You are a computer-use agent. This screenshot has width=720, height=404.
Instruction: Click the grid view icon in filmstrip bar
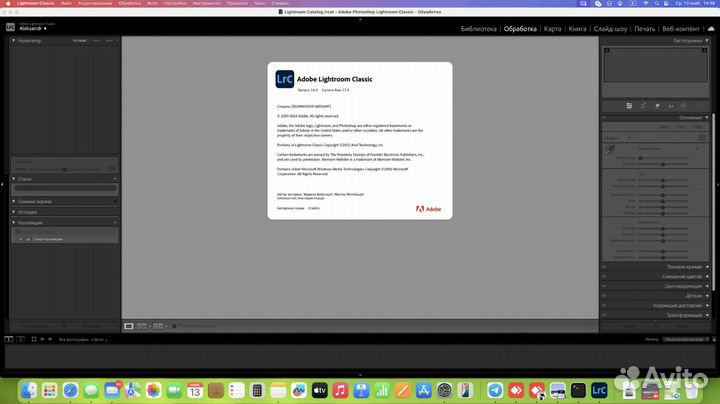pos(34,339)
